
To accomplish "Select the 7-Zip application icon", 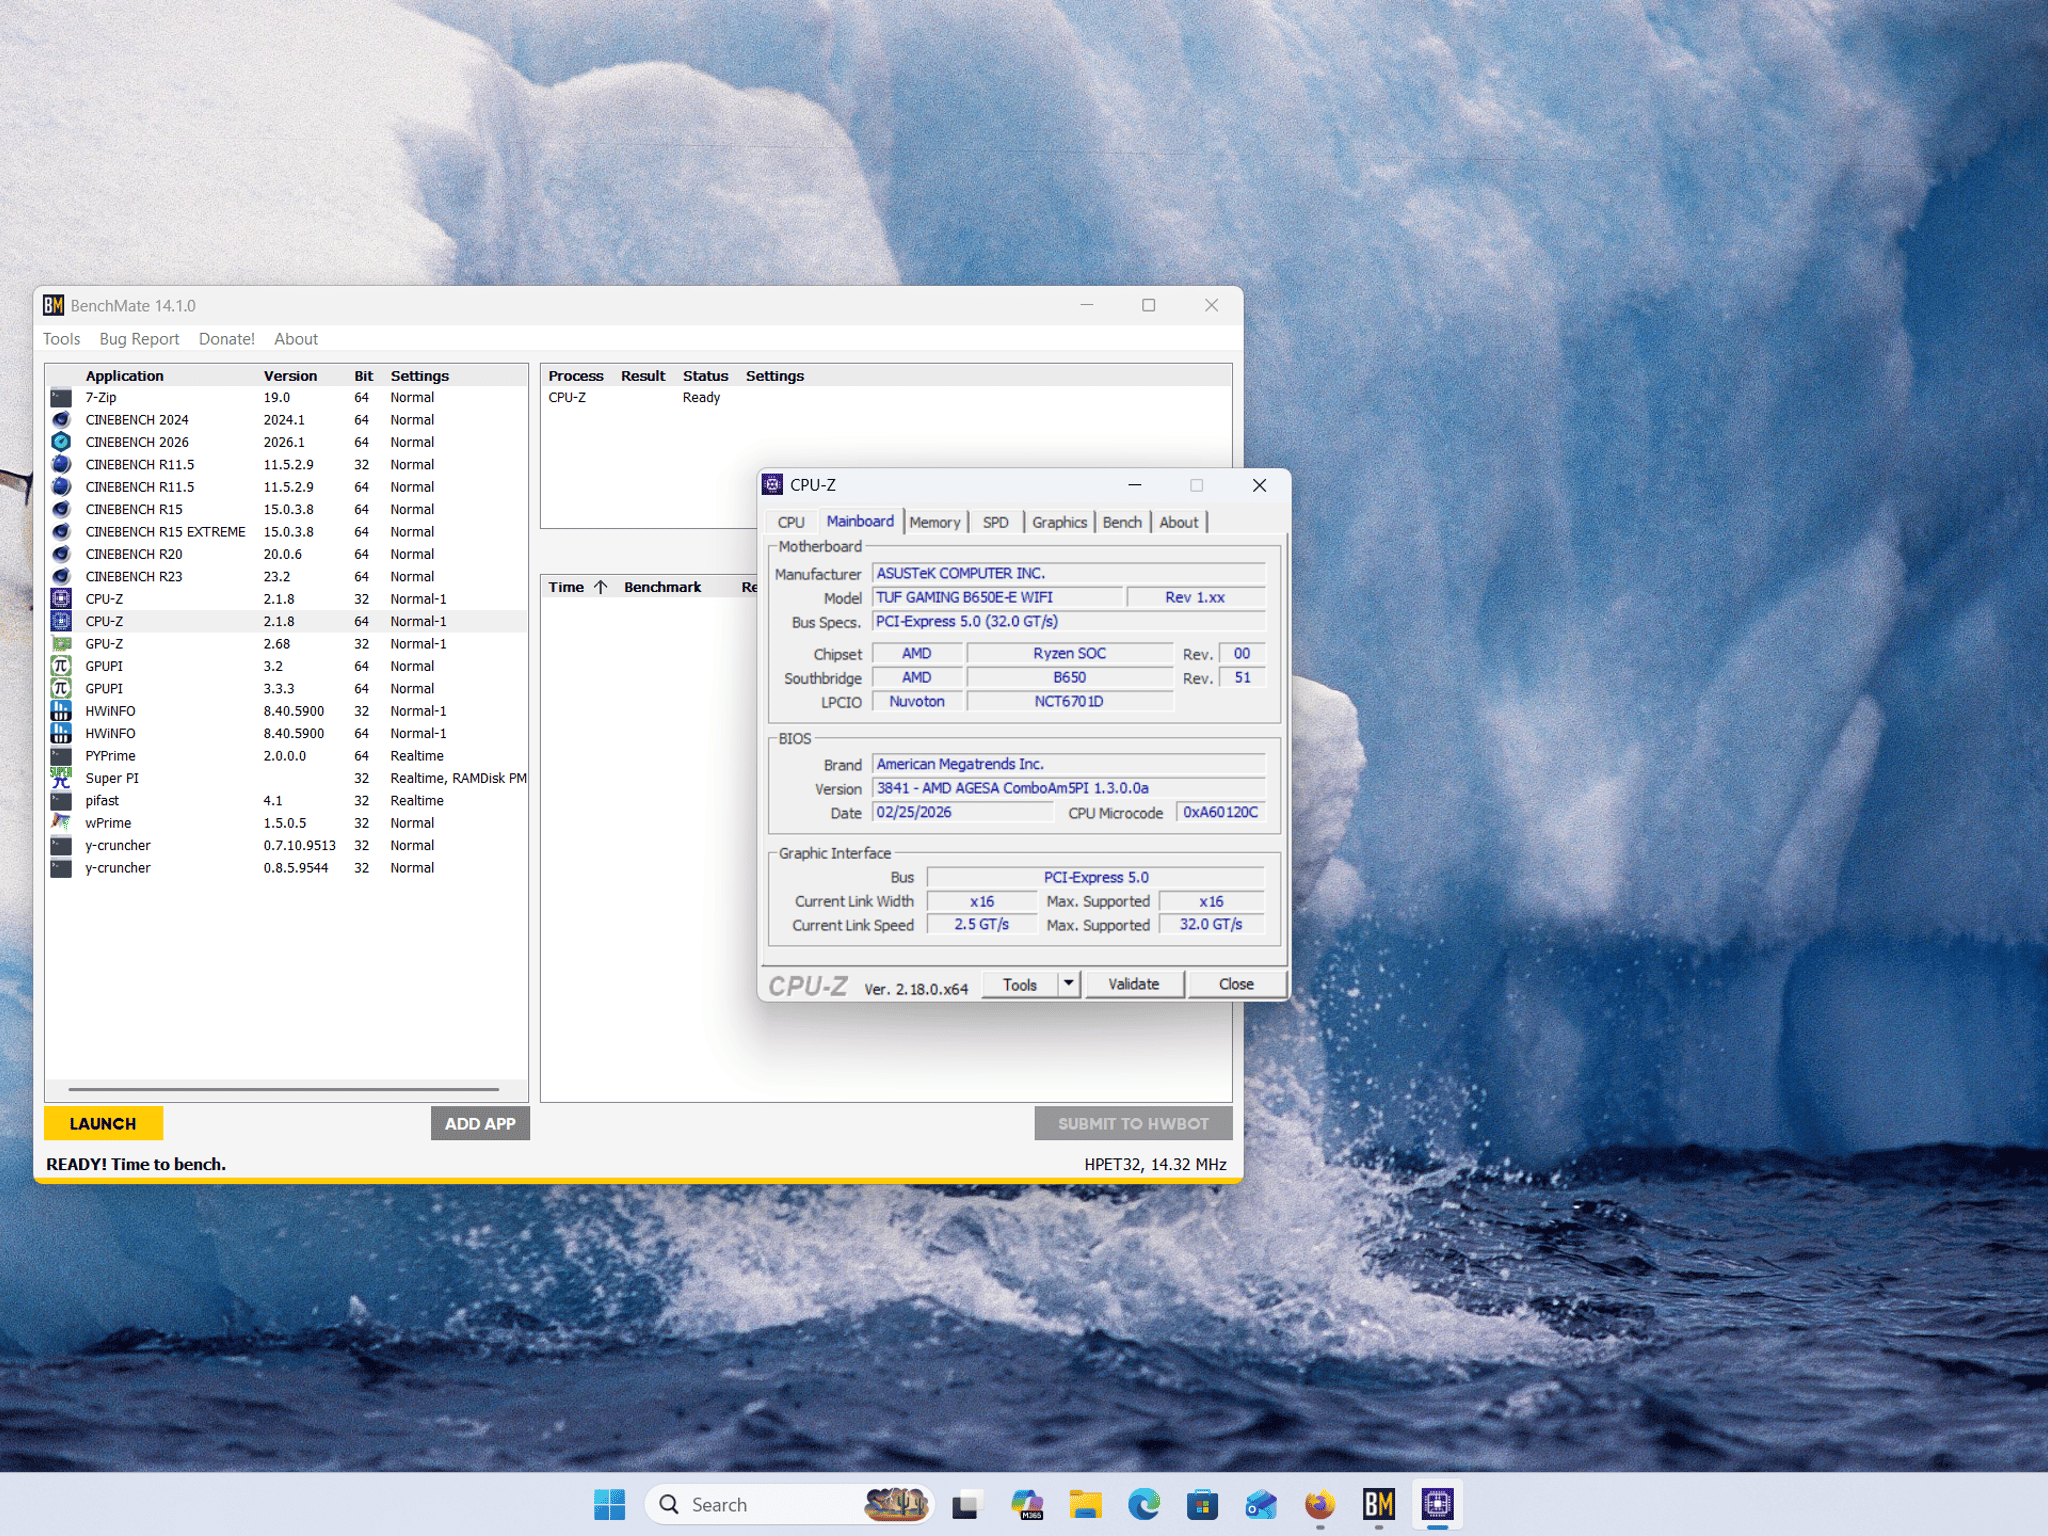I will coord(61,397).
